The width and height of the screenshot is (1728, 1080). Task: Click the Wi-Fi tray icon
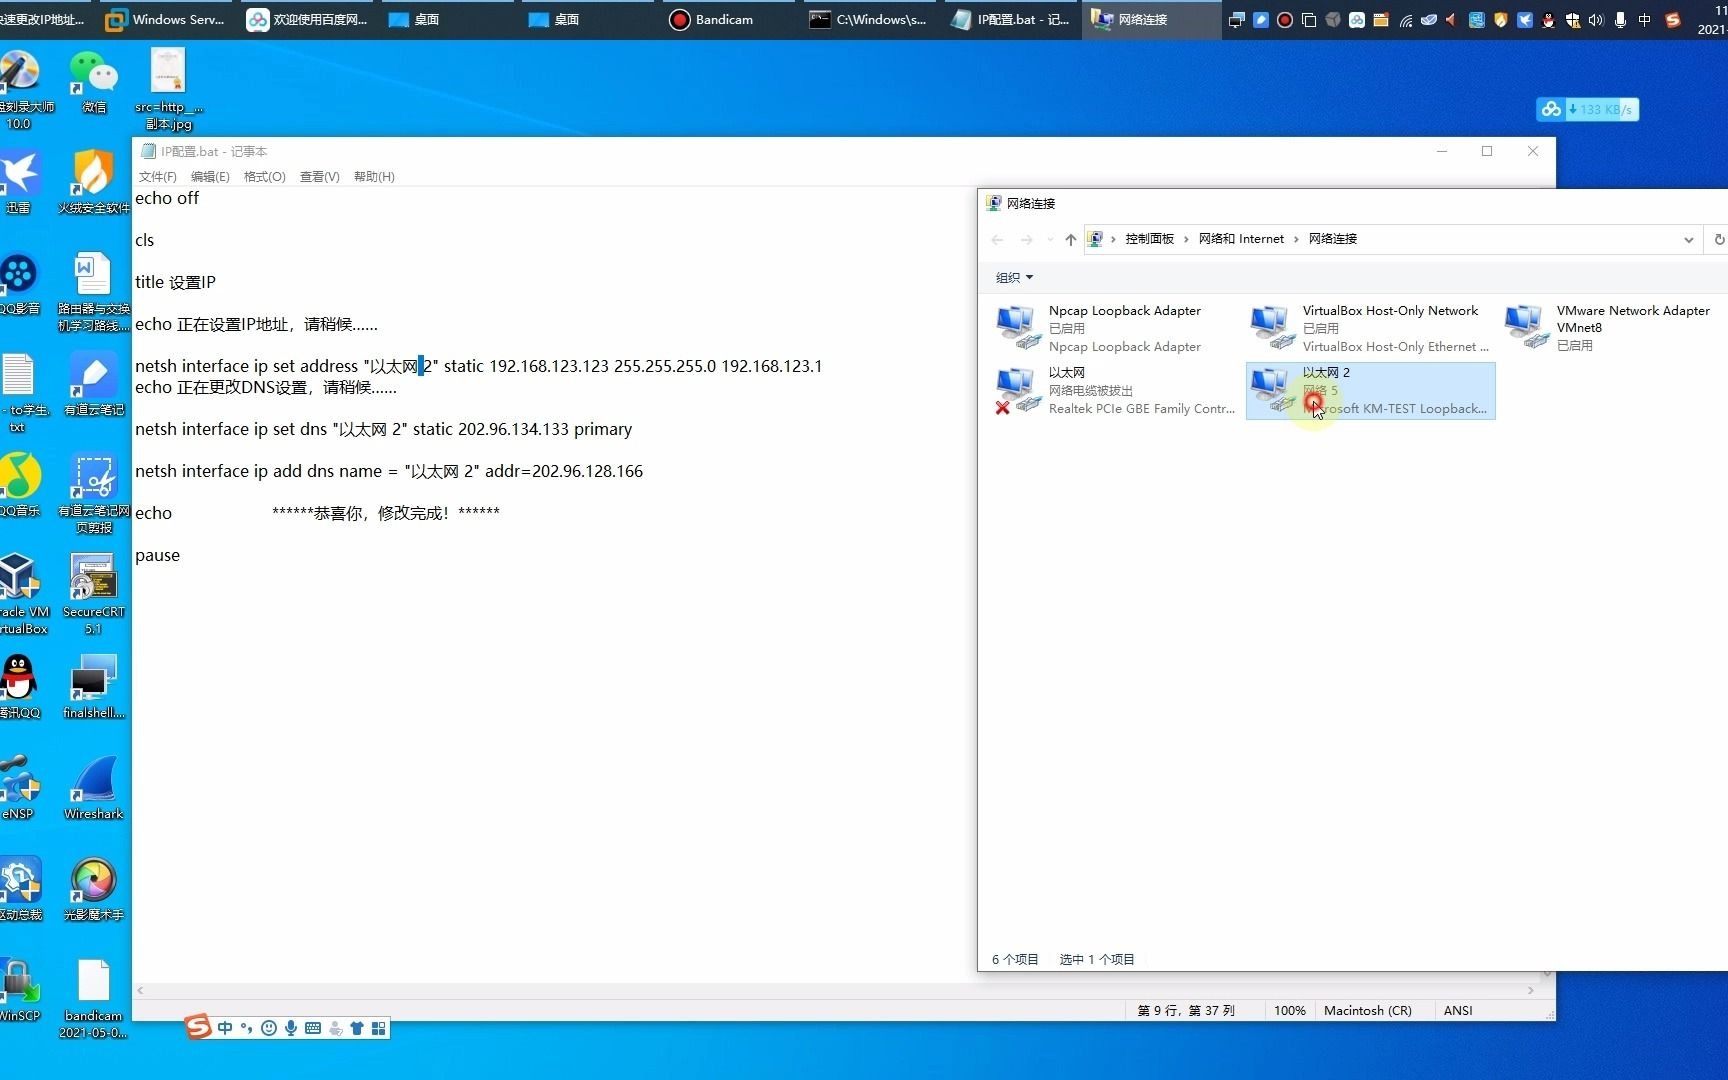pos(1405,19)
